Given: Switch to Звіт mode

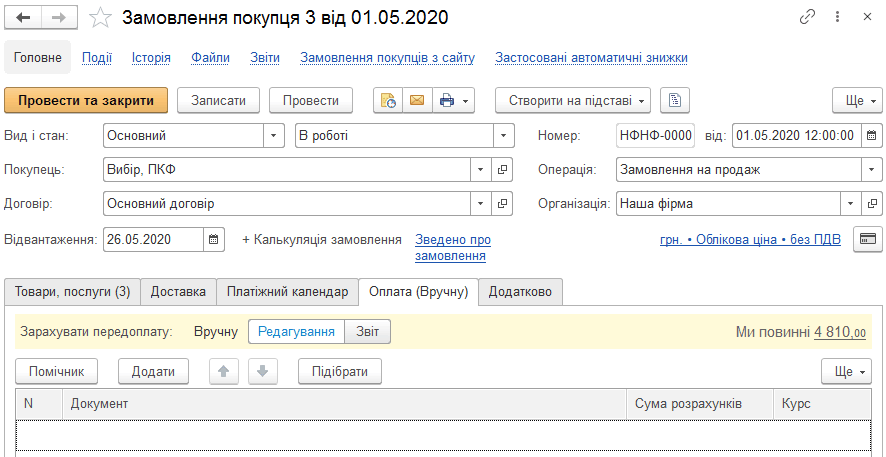Looking at the screenshot, I should (367, 332).
